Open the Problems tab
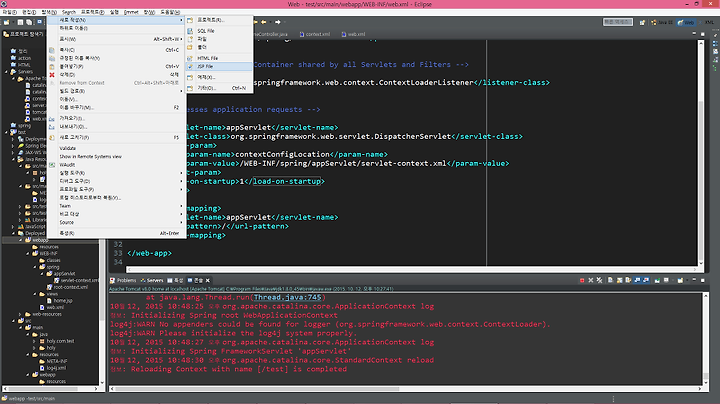This screenshot has height=404, width=720. tap(123, 280)
